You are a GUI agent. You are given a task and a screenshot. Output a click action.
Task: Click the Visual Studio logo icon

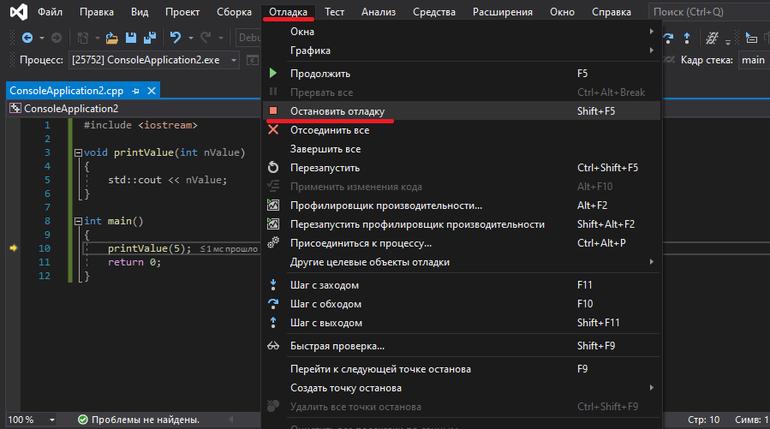(19, 11)
